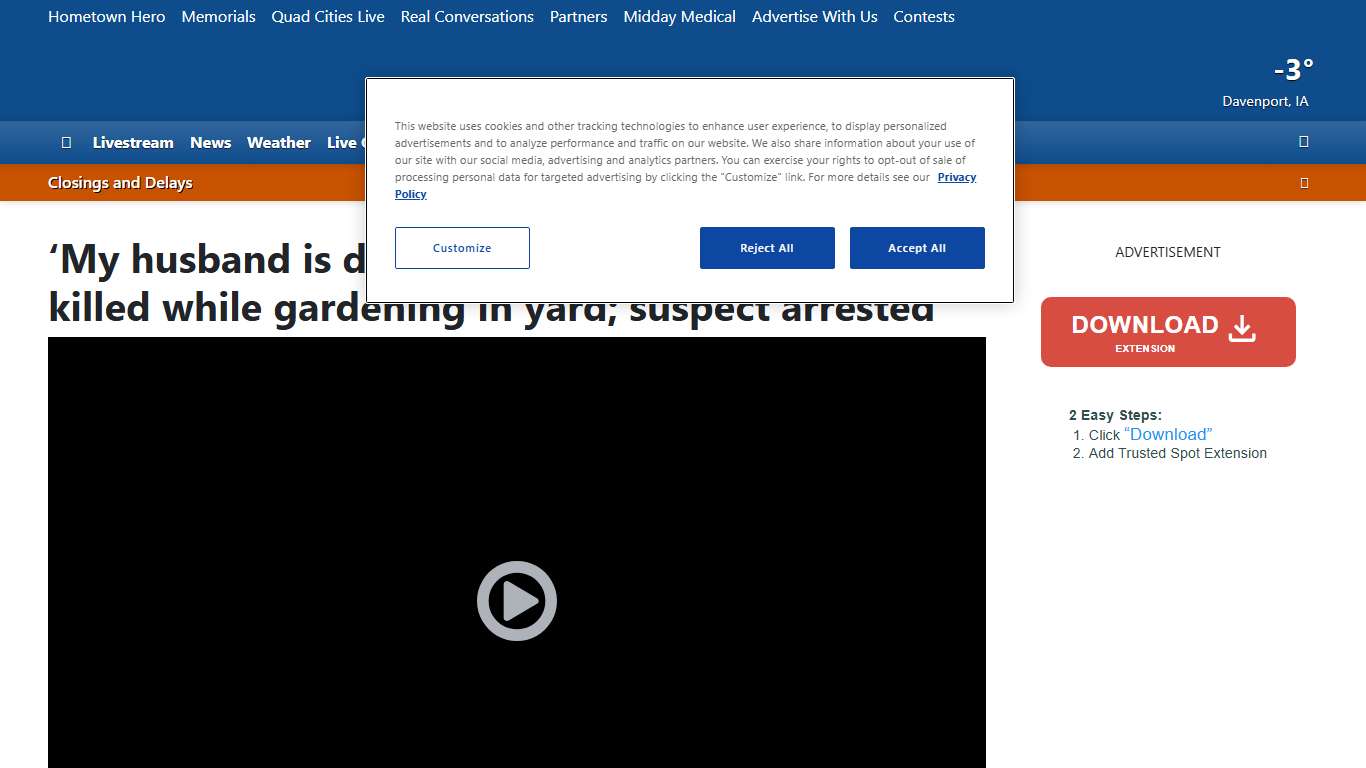This screenshot has height=768, width=1366.
Task: Open the Privacy Policy link
Action: pyautogui.click(x=956, y=177)
